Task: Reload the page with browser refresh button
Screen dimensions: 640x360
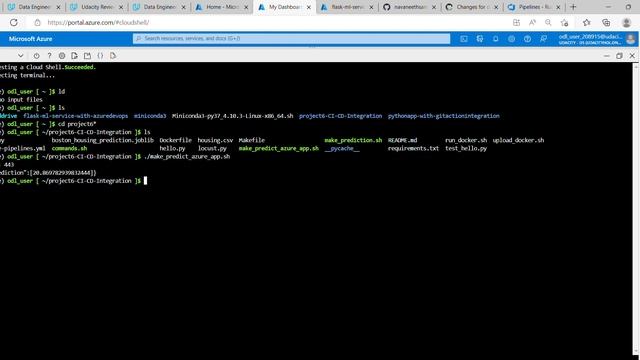Action: point(13,22)
